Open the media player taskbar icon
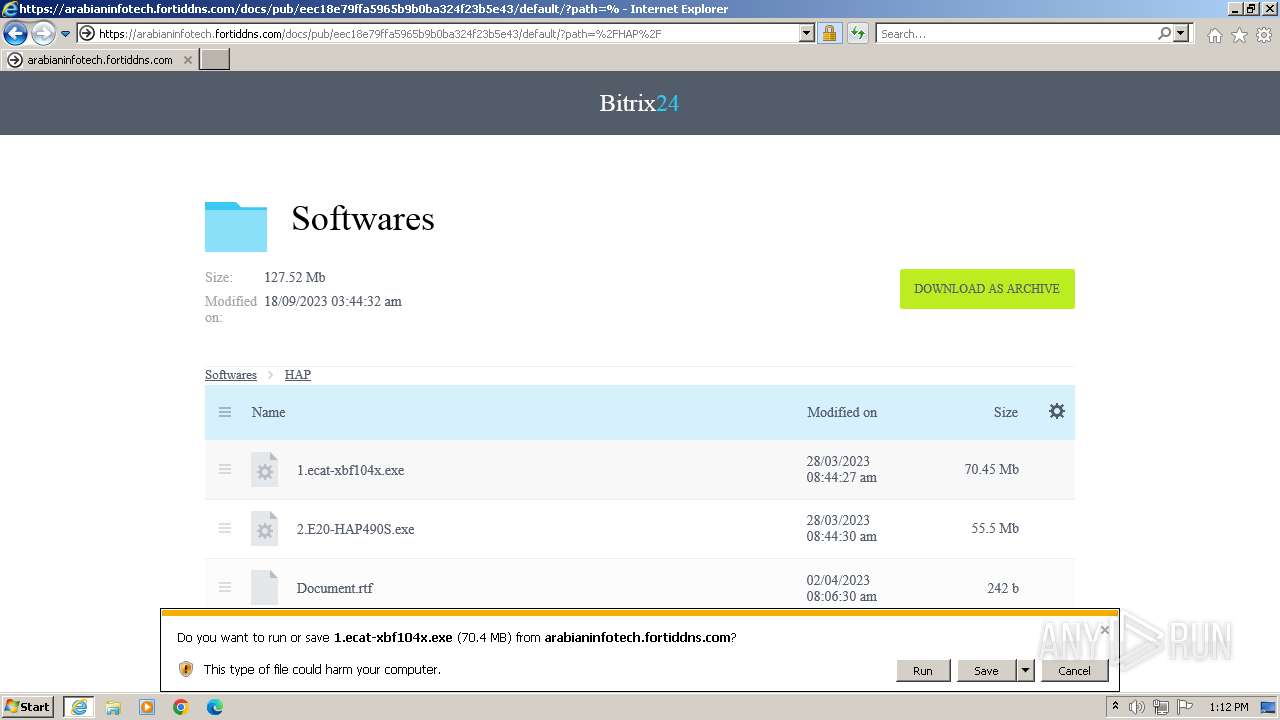The height and width of the screenshot is (720, 1280). point(147,707)
